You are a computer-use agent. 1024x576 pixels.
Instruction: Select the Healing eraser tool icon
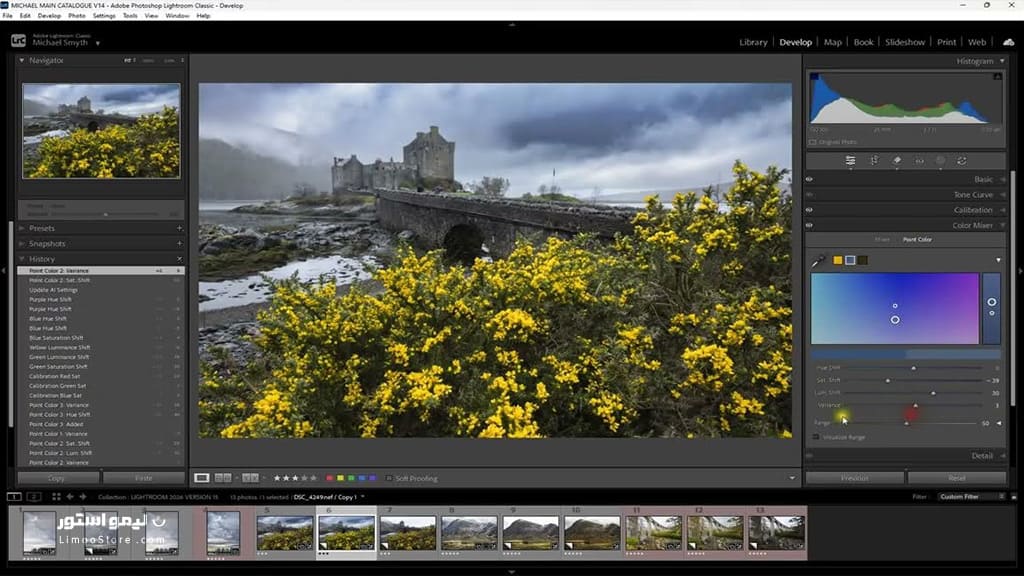[897, 161]
